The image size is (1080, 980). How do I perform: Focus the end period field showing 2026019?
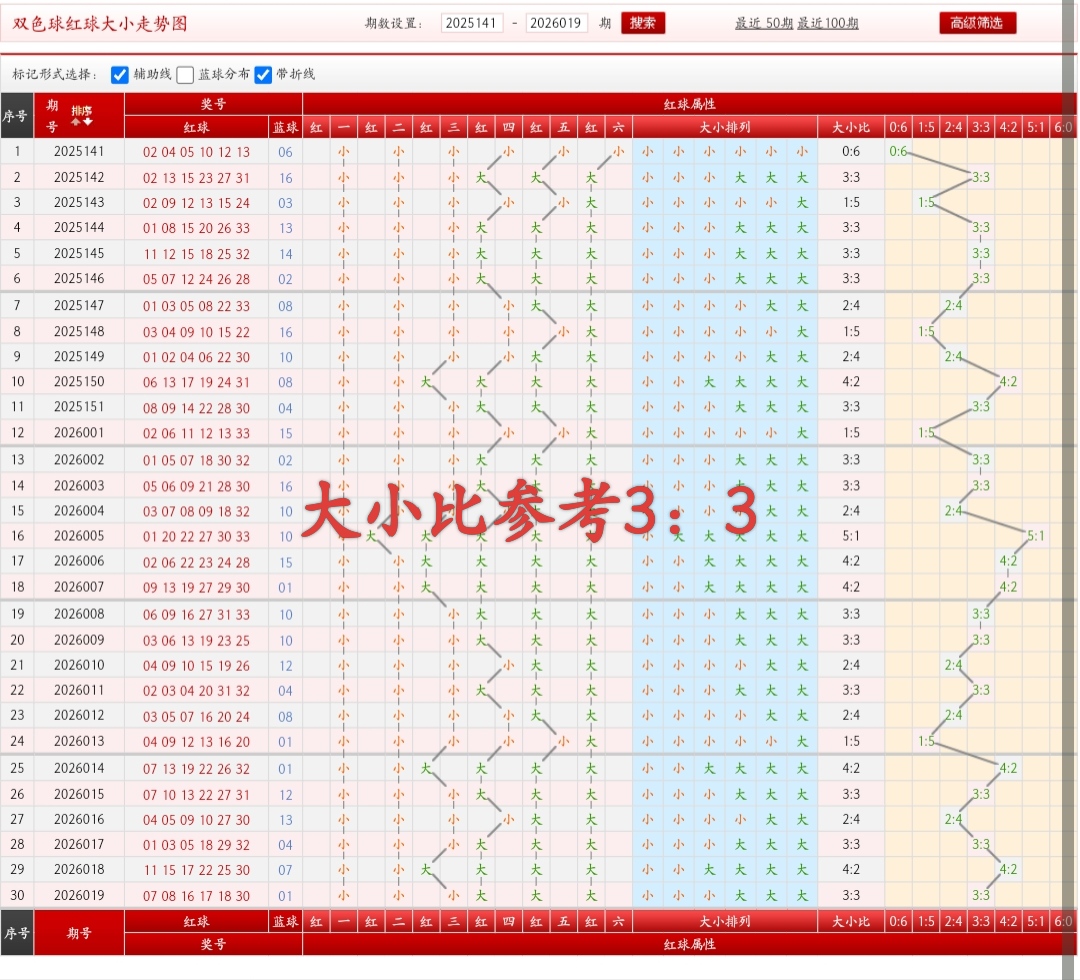point(557,23)
